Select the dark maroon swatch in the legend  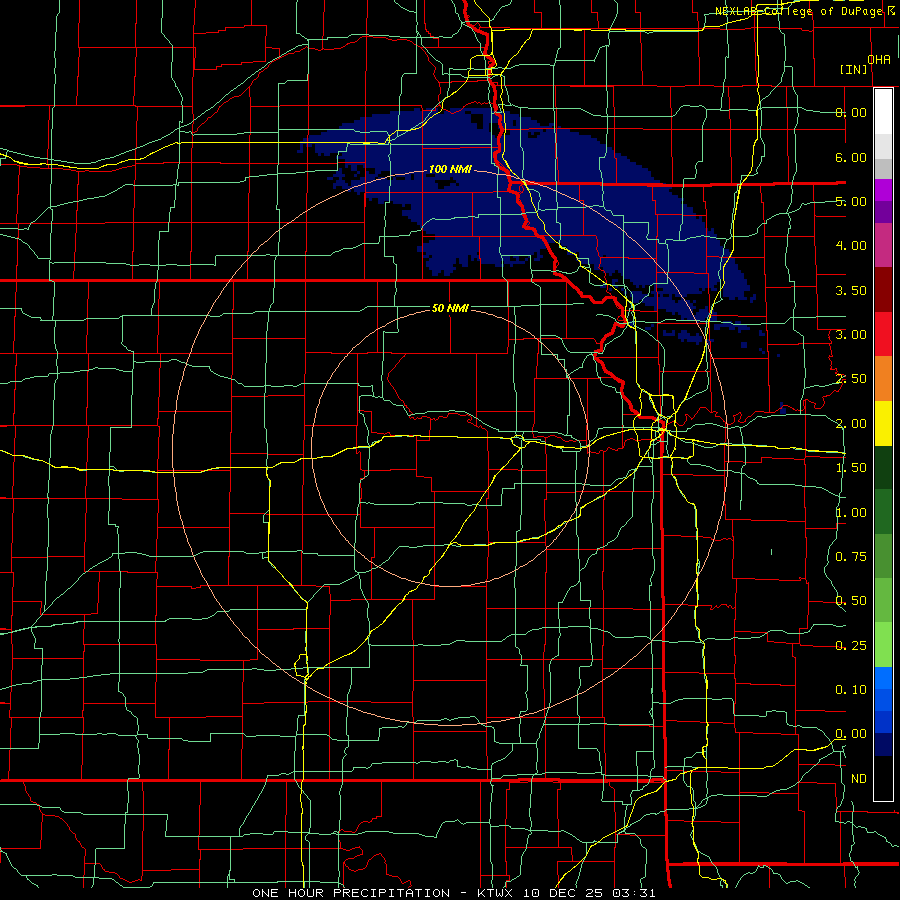click(x=883, y=290)
